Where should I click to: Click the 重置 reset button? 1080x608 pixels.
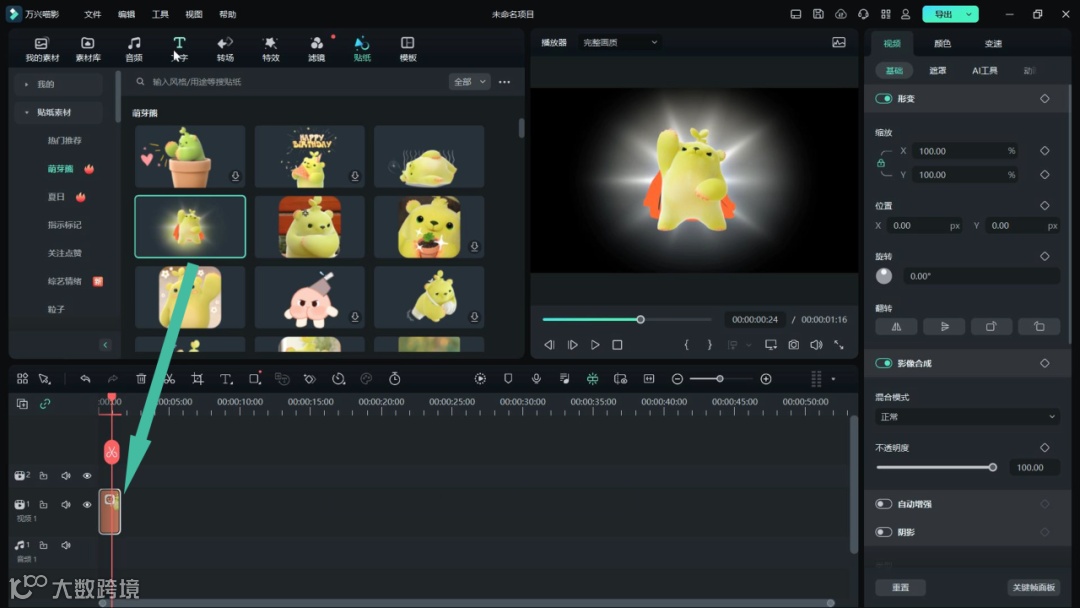click(900, 587)
